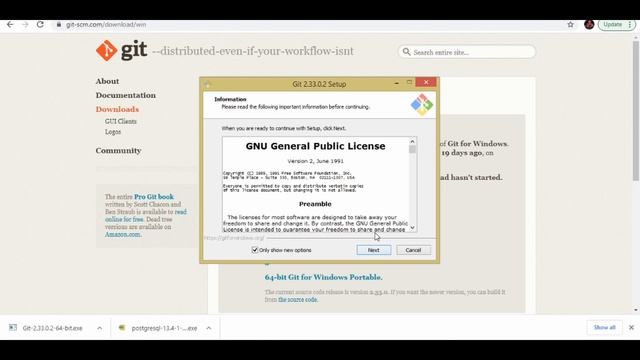The width and height of the screenshot is (640, 360).
Task: Click the browser forward arrow
Action: pyautogui.click(x=25, y=24)
